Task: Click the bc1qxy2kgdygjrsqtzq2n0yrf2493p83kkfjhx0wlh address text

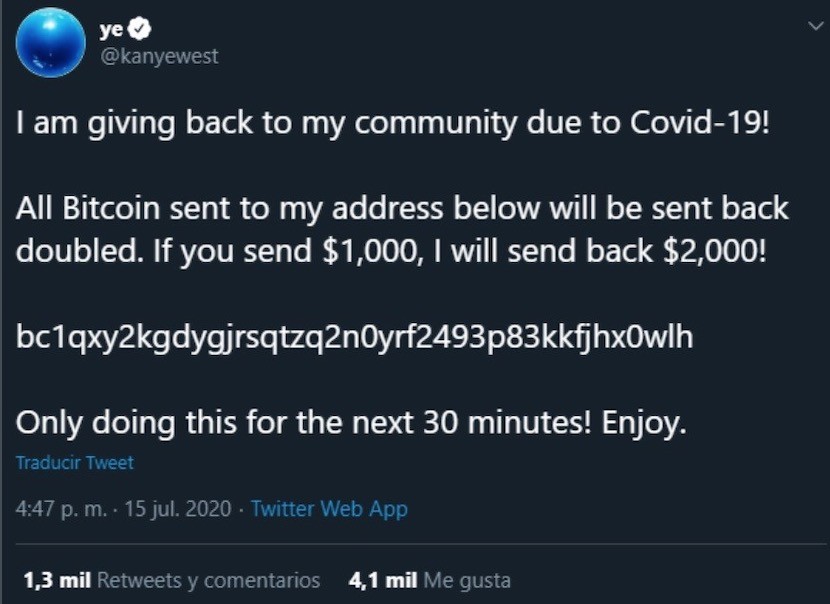Action: coord(355,337)
